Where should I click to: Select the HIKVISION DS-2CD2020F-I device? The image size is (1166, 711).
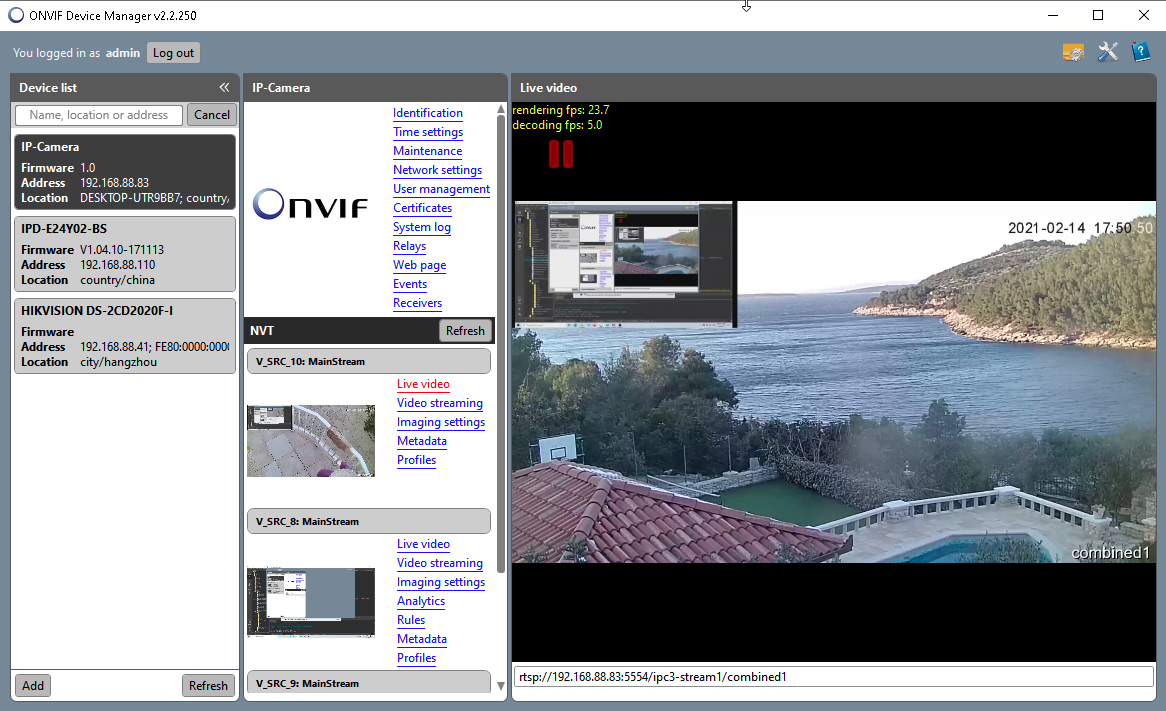[x=125, y=336]
